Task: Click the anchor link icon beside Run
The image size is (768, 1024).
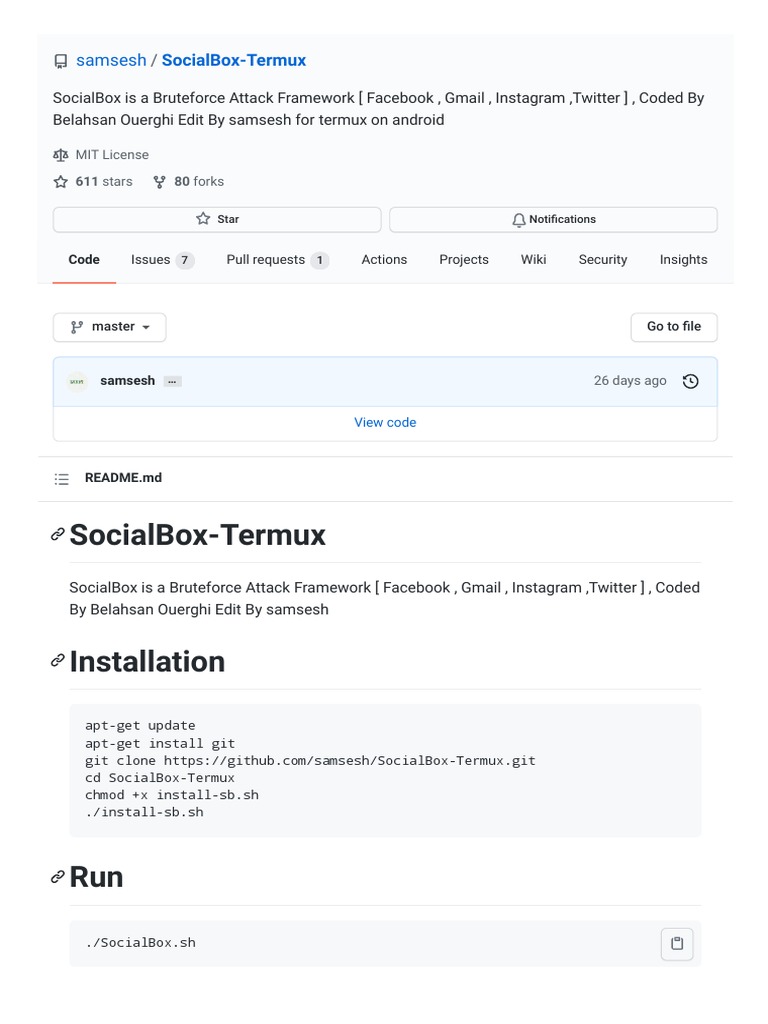Action: click(58, 877)
